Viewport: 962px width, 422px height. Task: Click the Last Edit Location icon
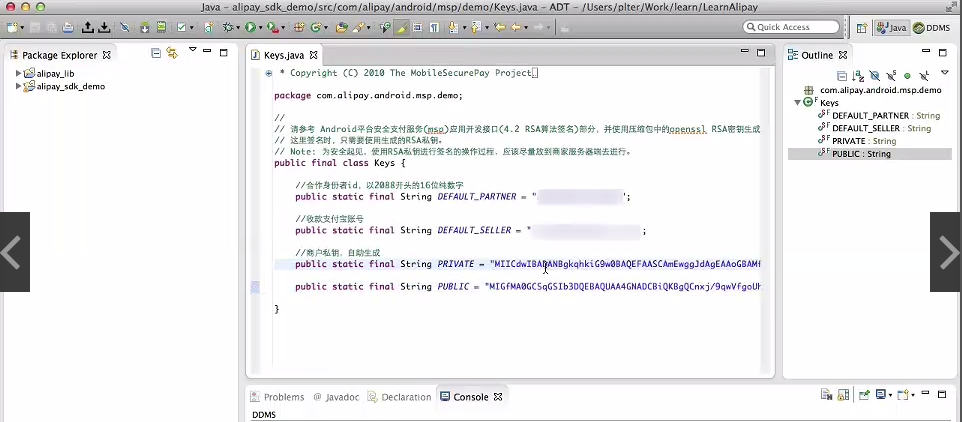point(500,27)
